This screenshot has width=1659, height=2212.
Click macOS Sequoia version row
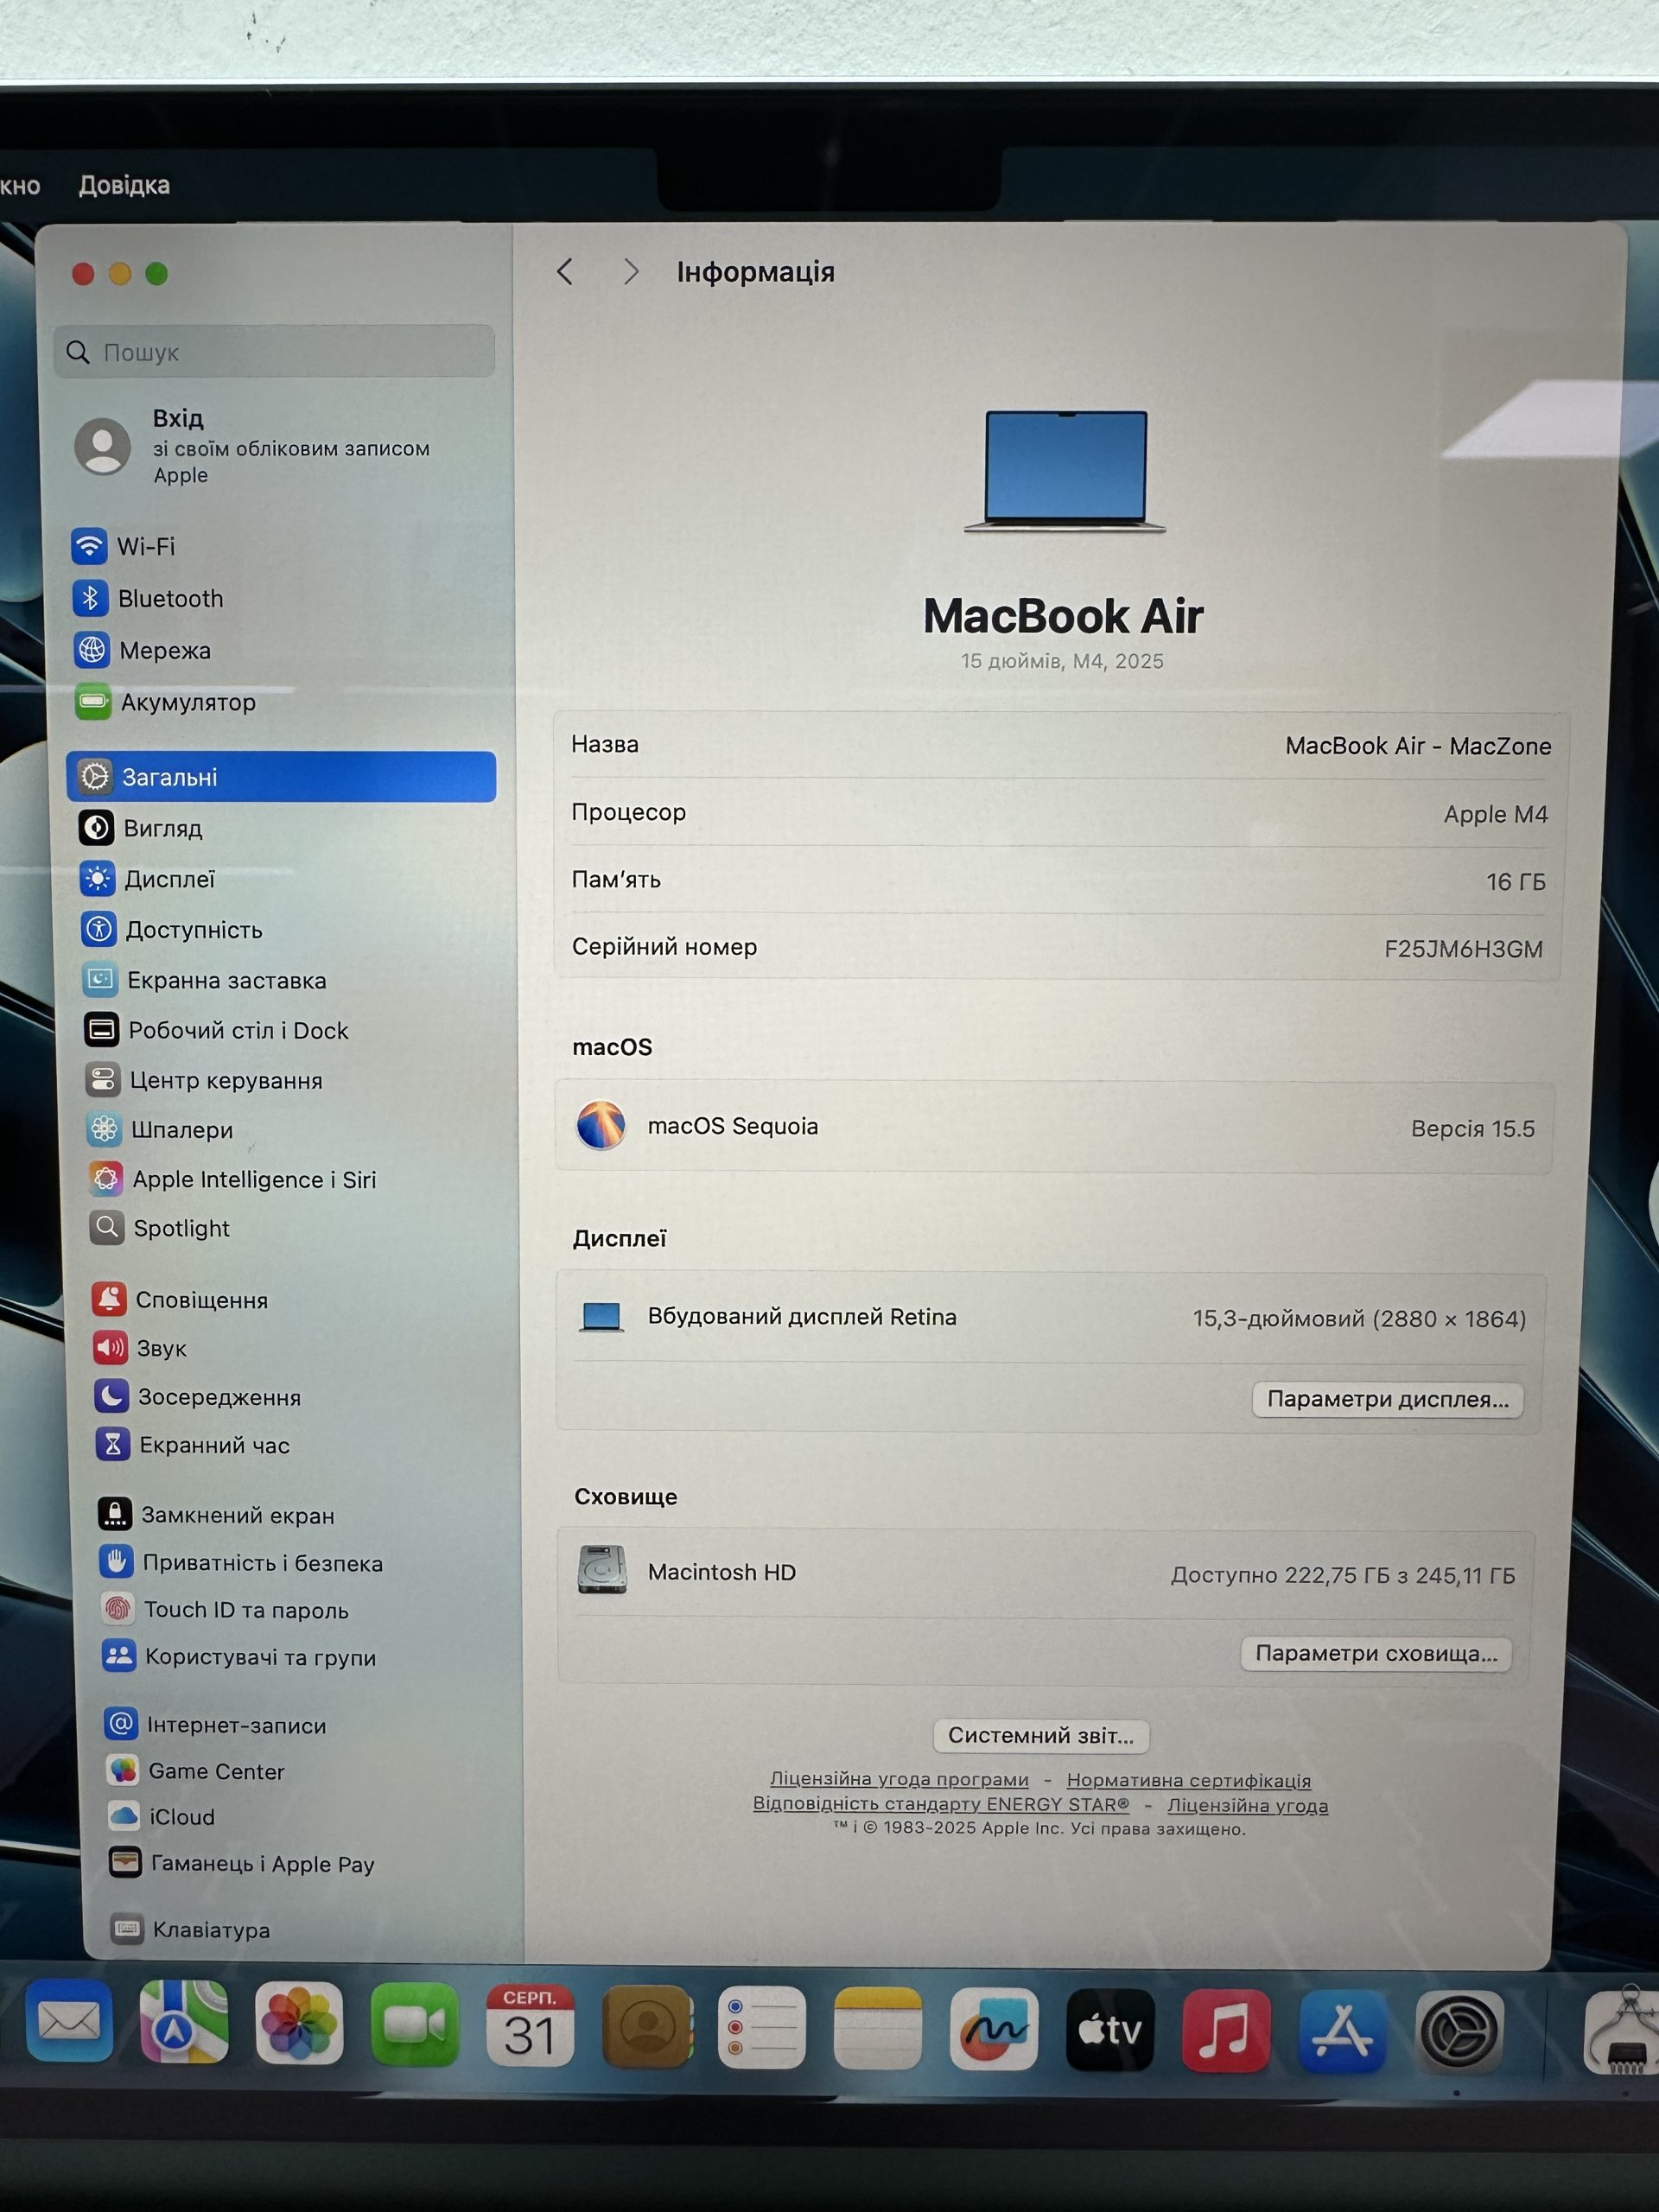coord(1054,1127)
